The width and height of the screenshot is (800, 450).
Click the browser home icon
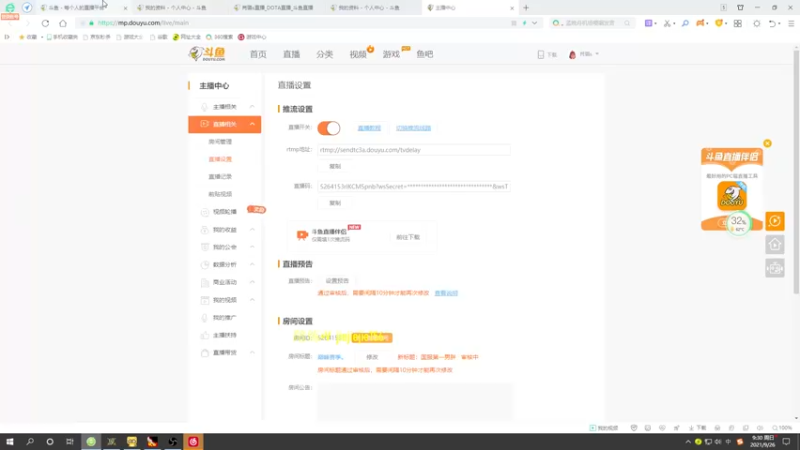(63, 23)
